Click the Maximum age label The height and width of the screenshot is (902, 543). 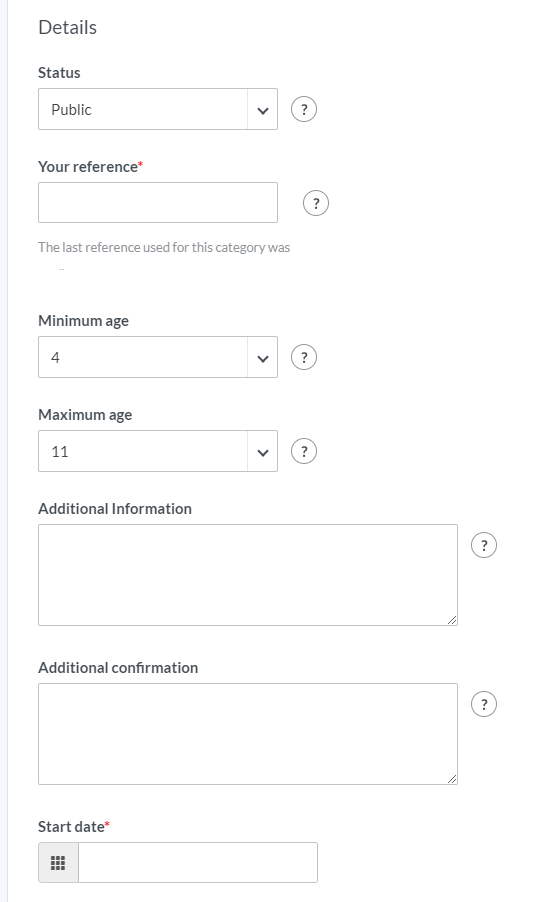coord(85,414)
